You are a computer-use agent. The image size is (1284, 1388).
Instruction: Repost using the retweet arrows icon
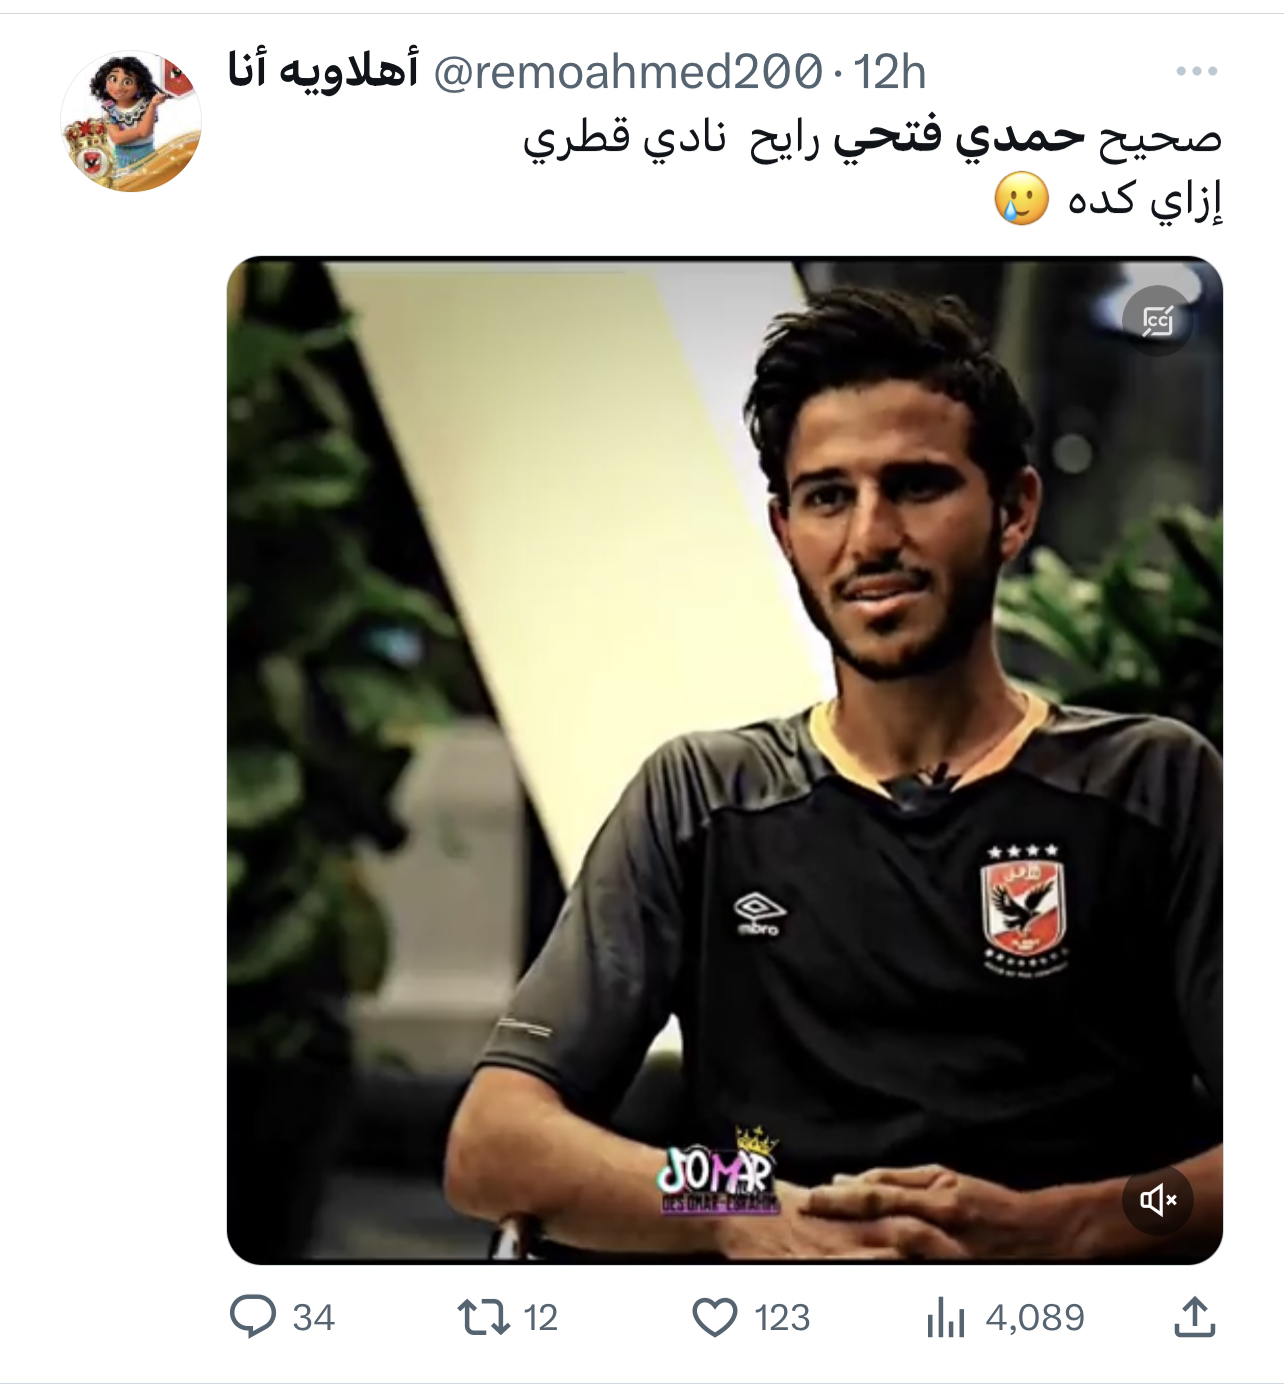(484, 1317)
